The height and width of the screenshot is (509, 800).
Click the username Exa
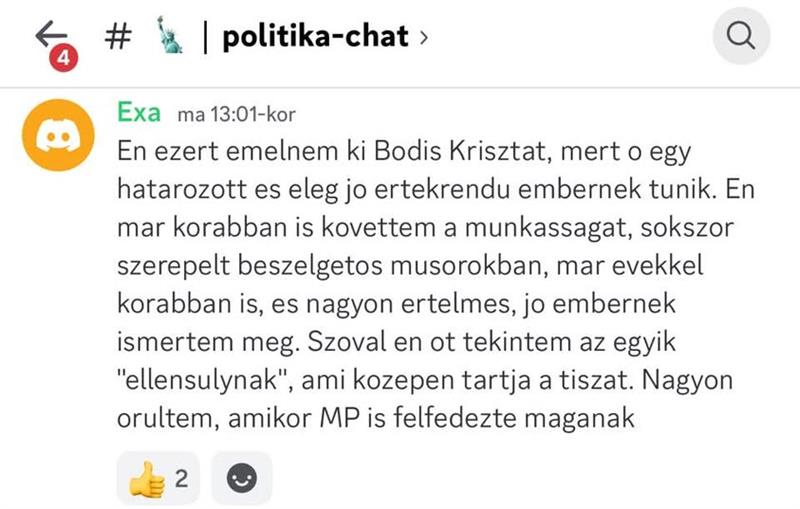coord(139,111)
